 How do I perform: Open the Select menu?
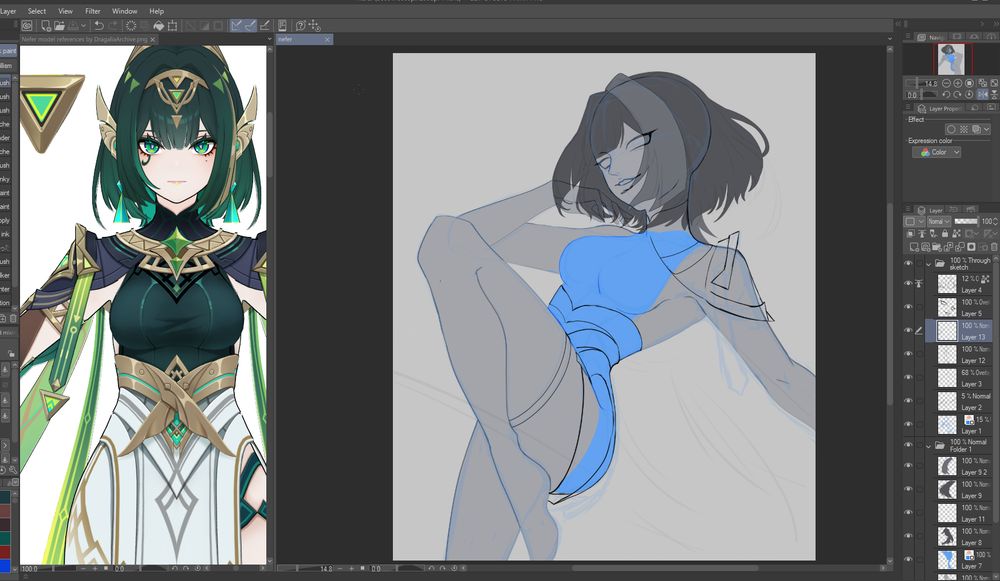click(36, 11)
